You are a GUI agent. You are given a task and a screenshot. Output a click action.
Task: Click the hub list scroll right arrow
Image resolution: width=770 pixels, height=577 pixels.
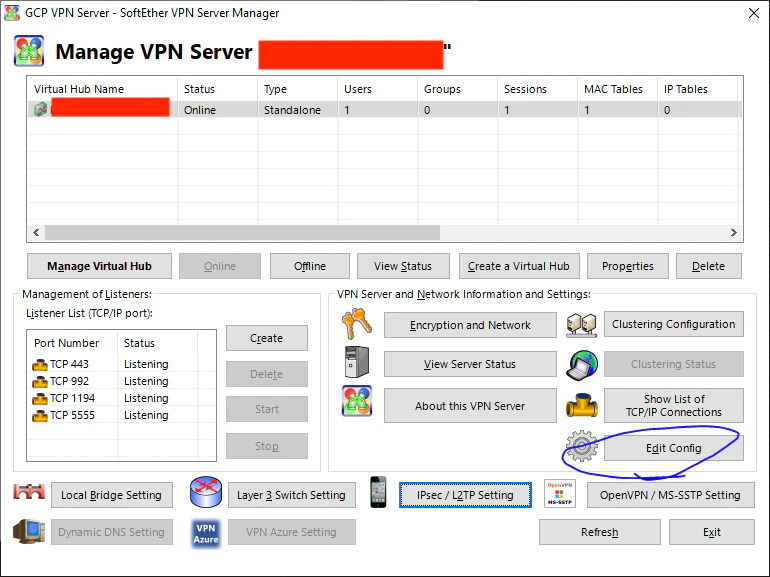[x=734, y=232]
